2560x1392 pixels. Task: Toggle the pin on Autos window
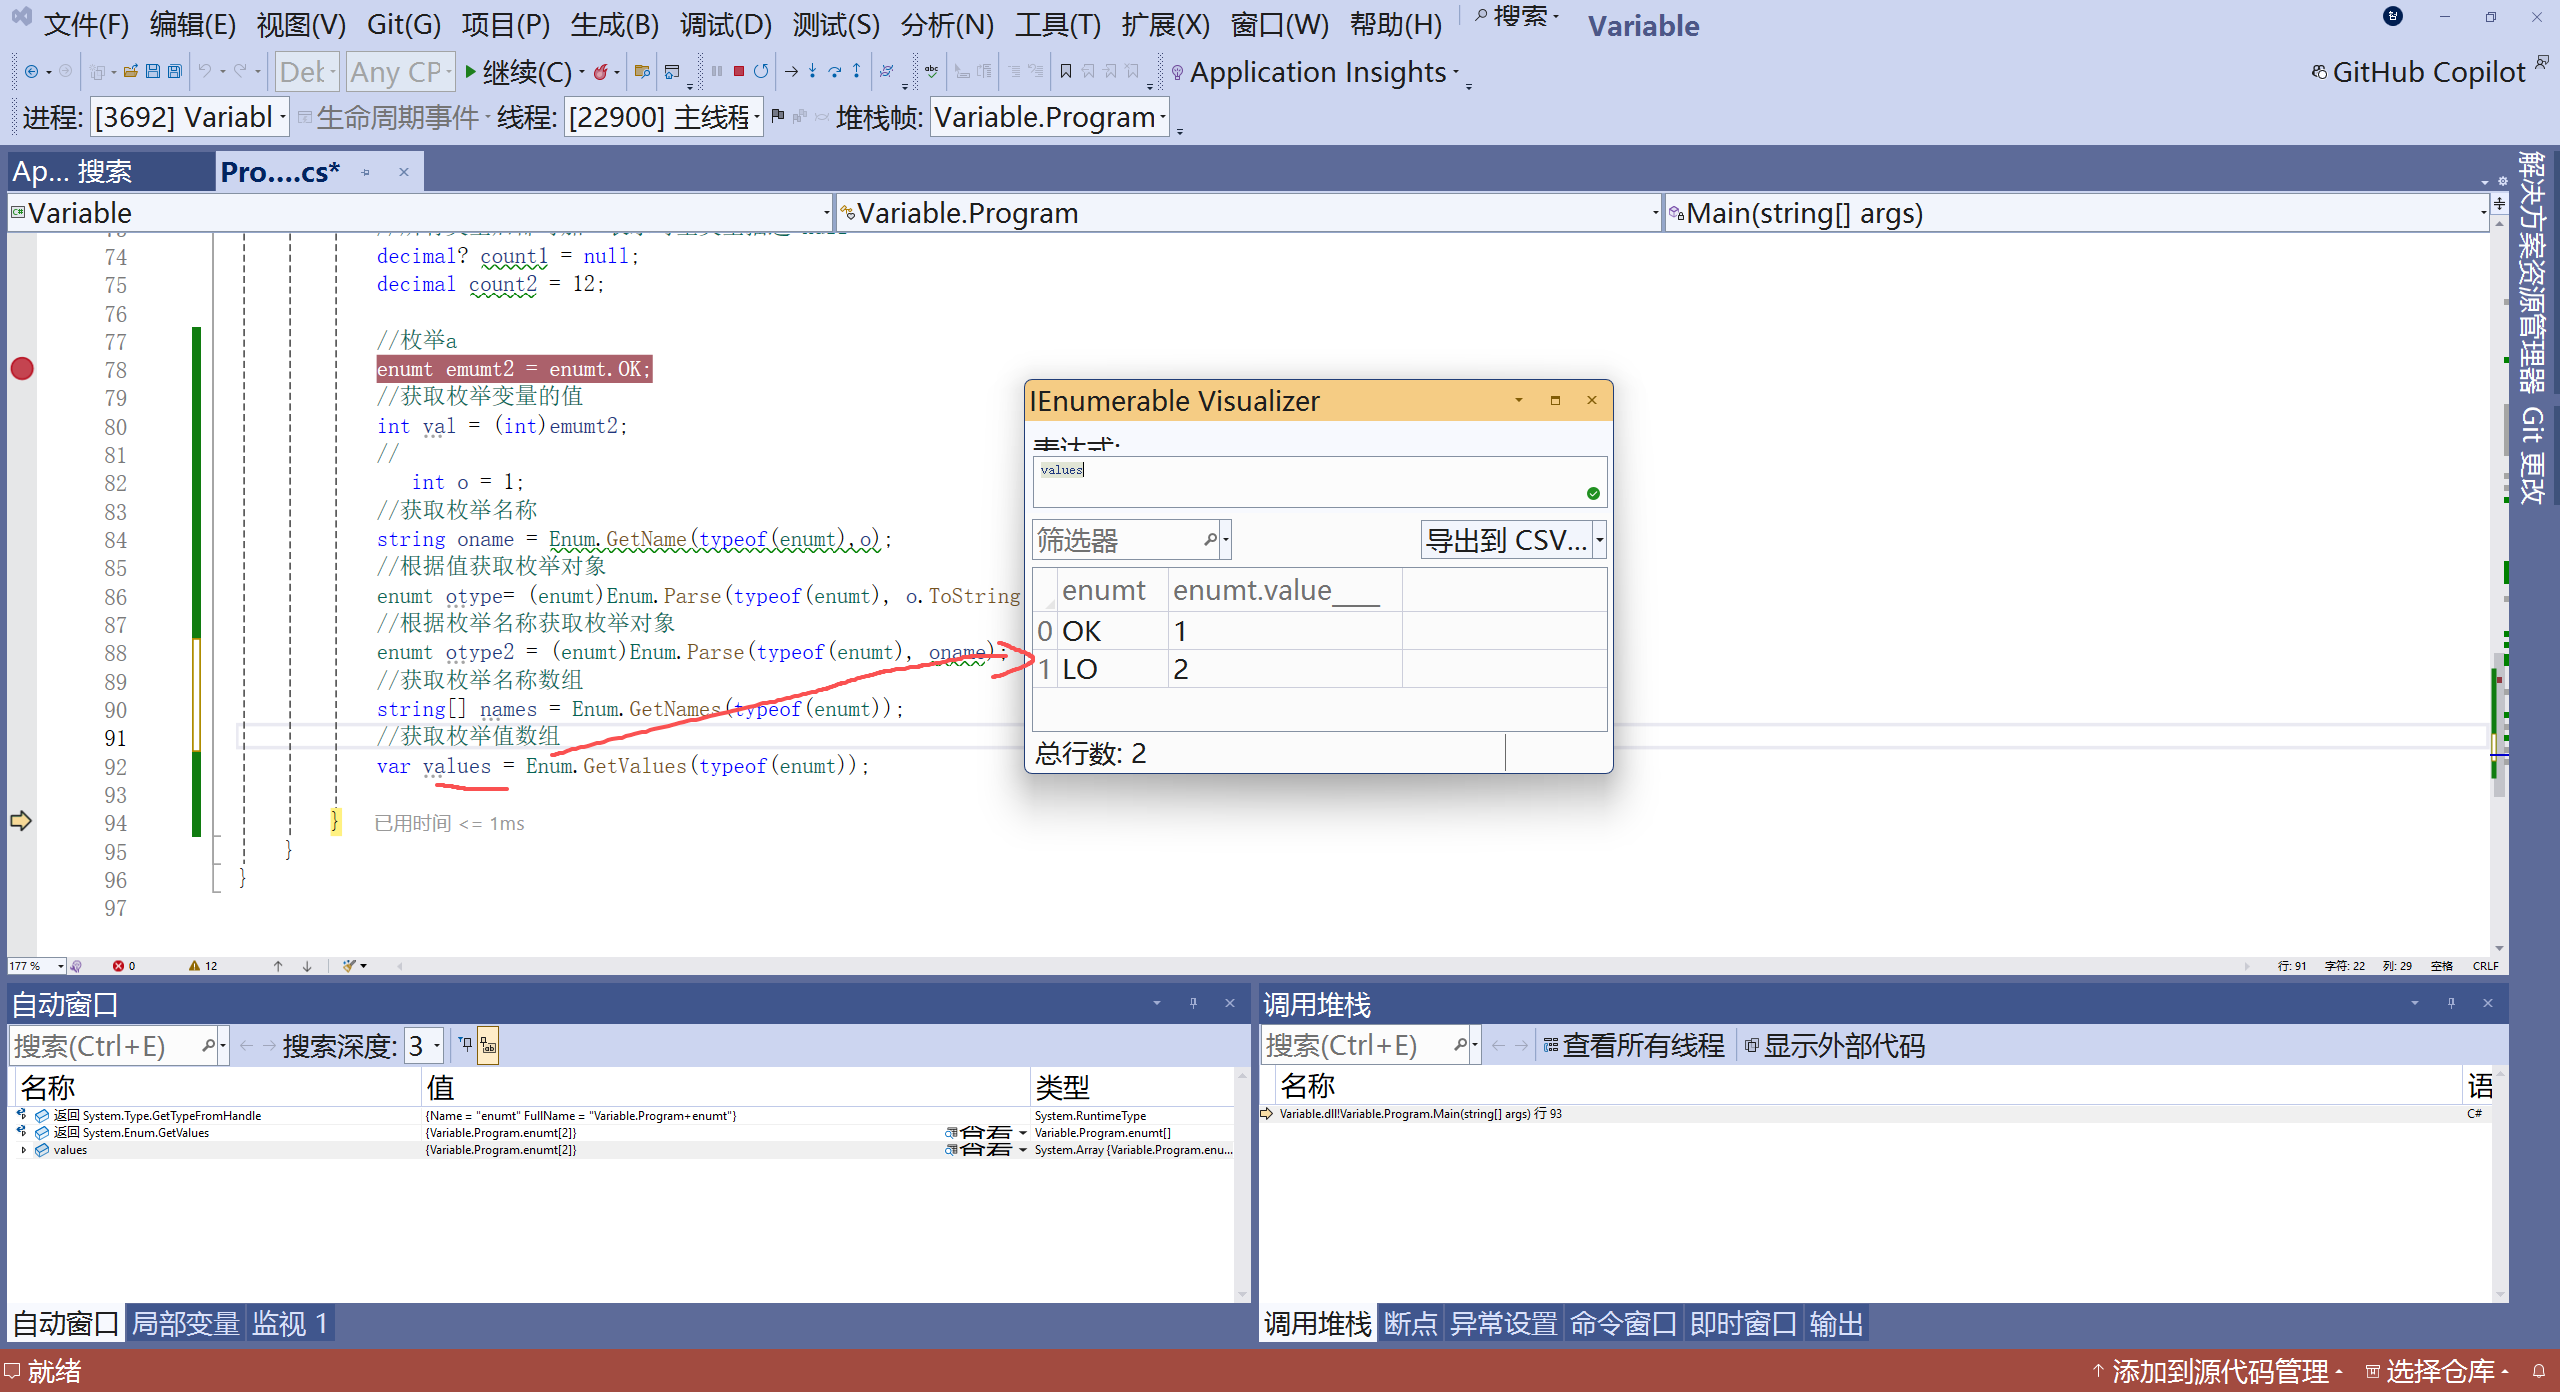pos(1193,1003)
